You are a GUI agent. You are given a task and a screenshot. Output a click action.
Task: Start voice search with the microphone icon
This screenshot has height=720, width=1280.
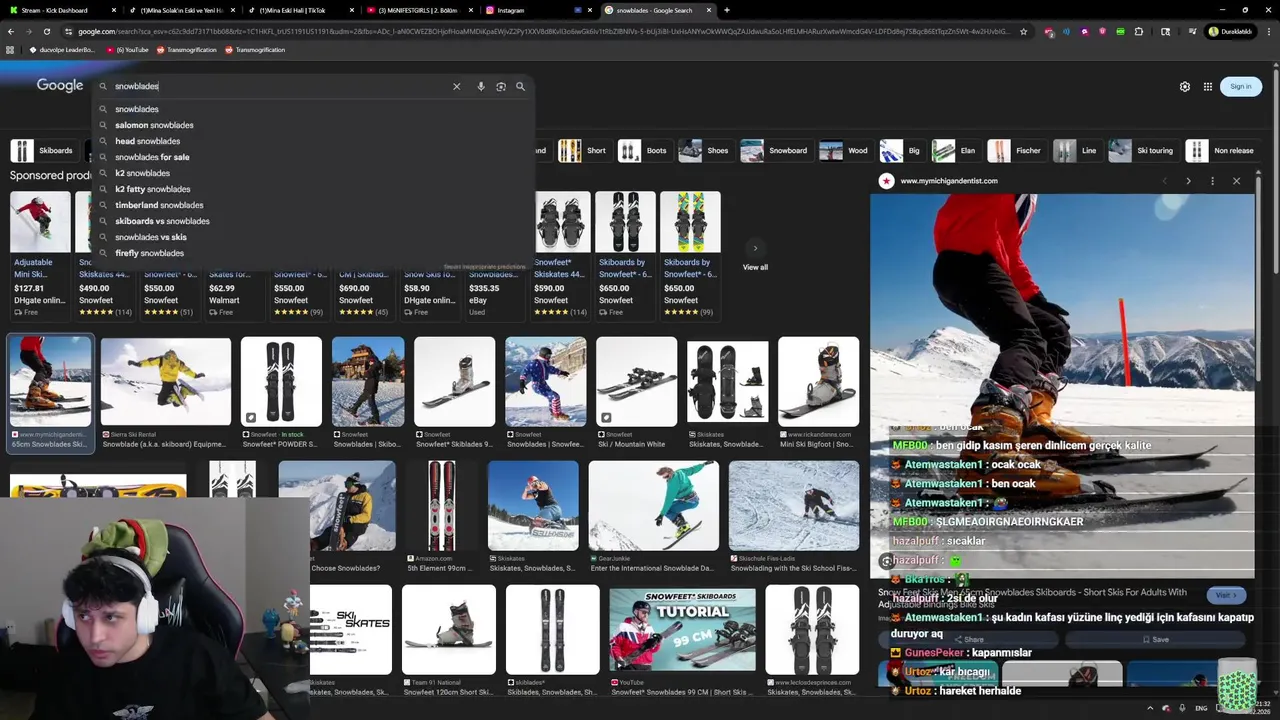point(481,86)
